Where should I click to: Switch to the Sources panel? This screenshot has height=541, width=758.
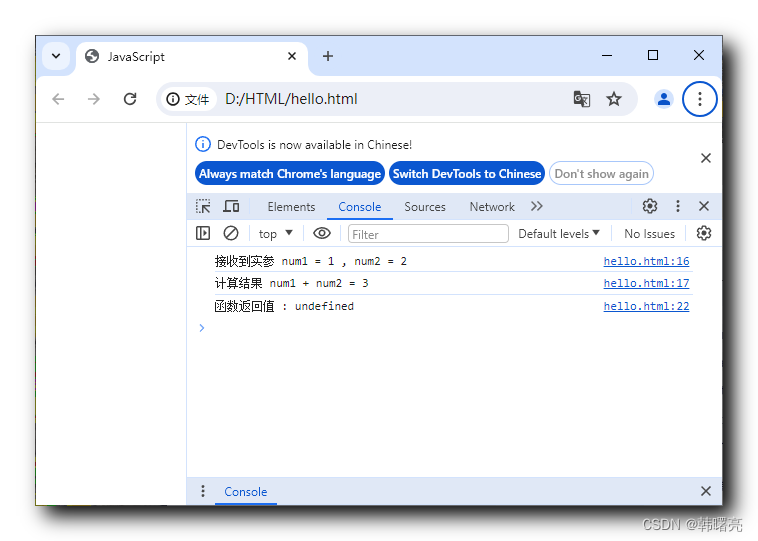click(x=424, y=207)
